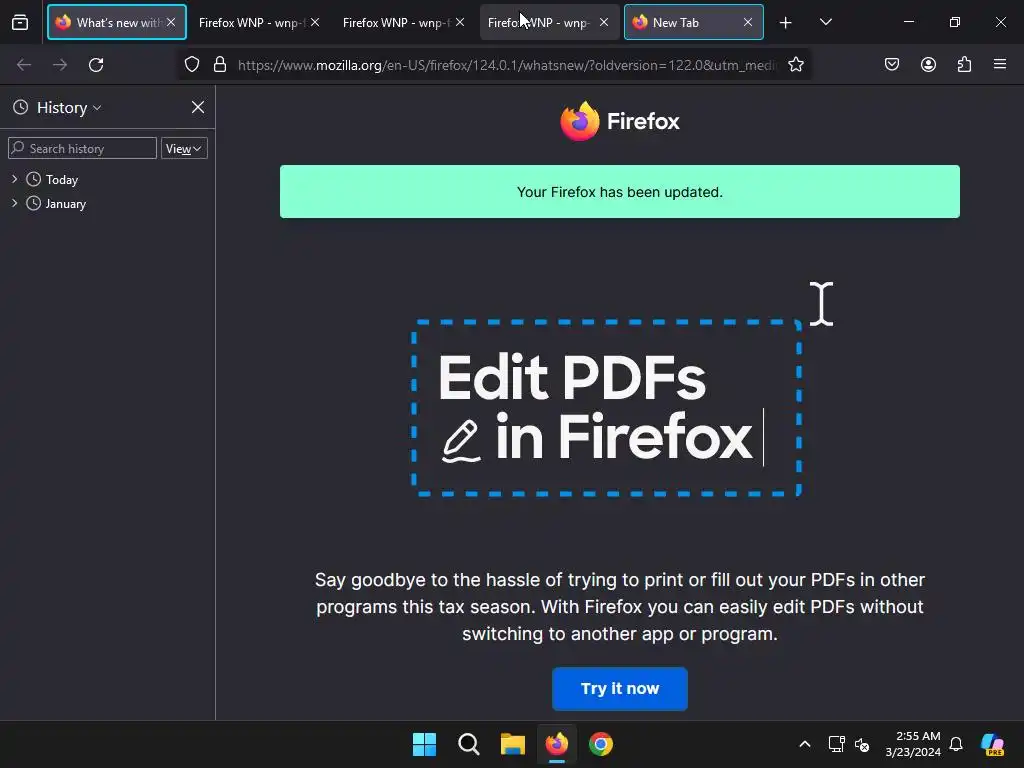Select the January history entry

point(65,204)
